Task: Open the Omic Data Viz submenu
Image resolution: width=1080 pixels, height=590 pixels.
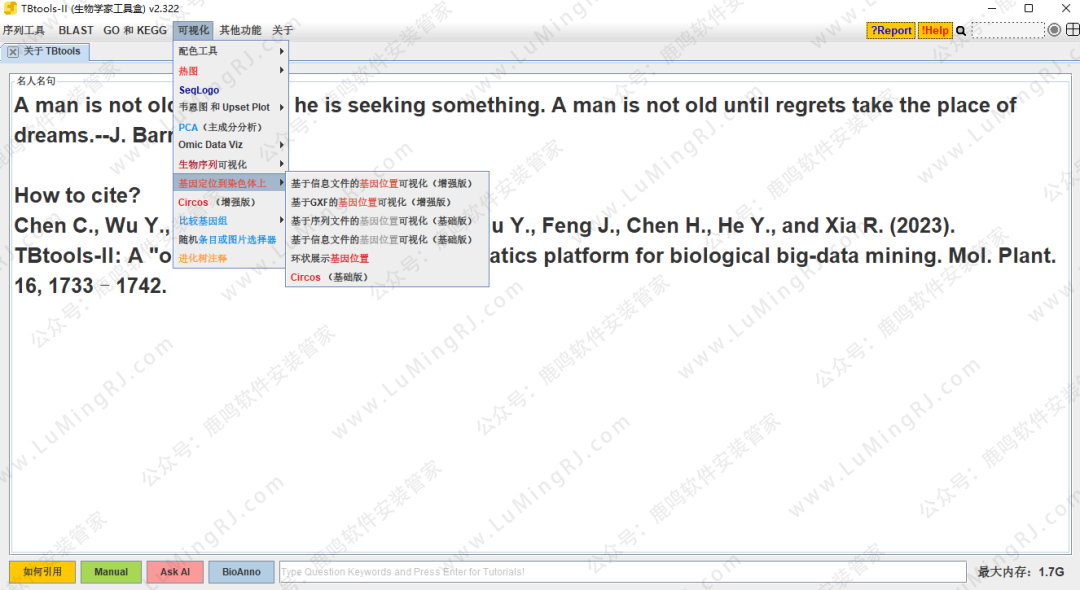Action: (230, 145)
